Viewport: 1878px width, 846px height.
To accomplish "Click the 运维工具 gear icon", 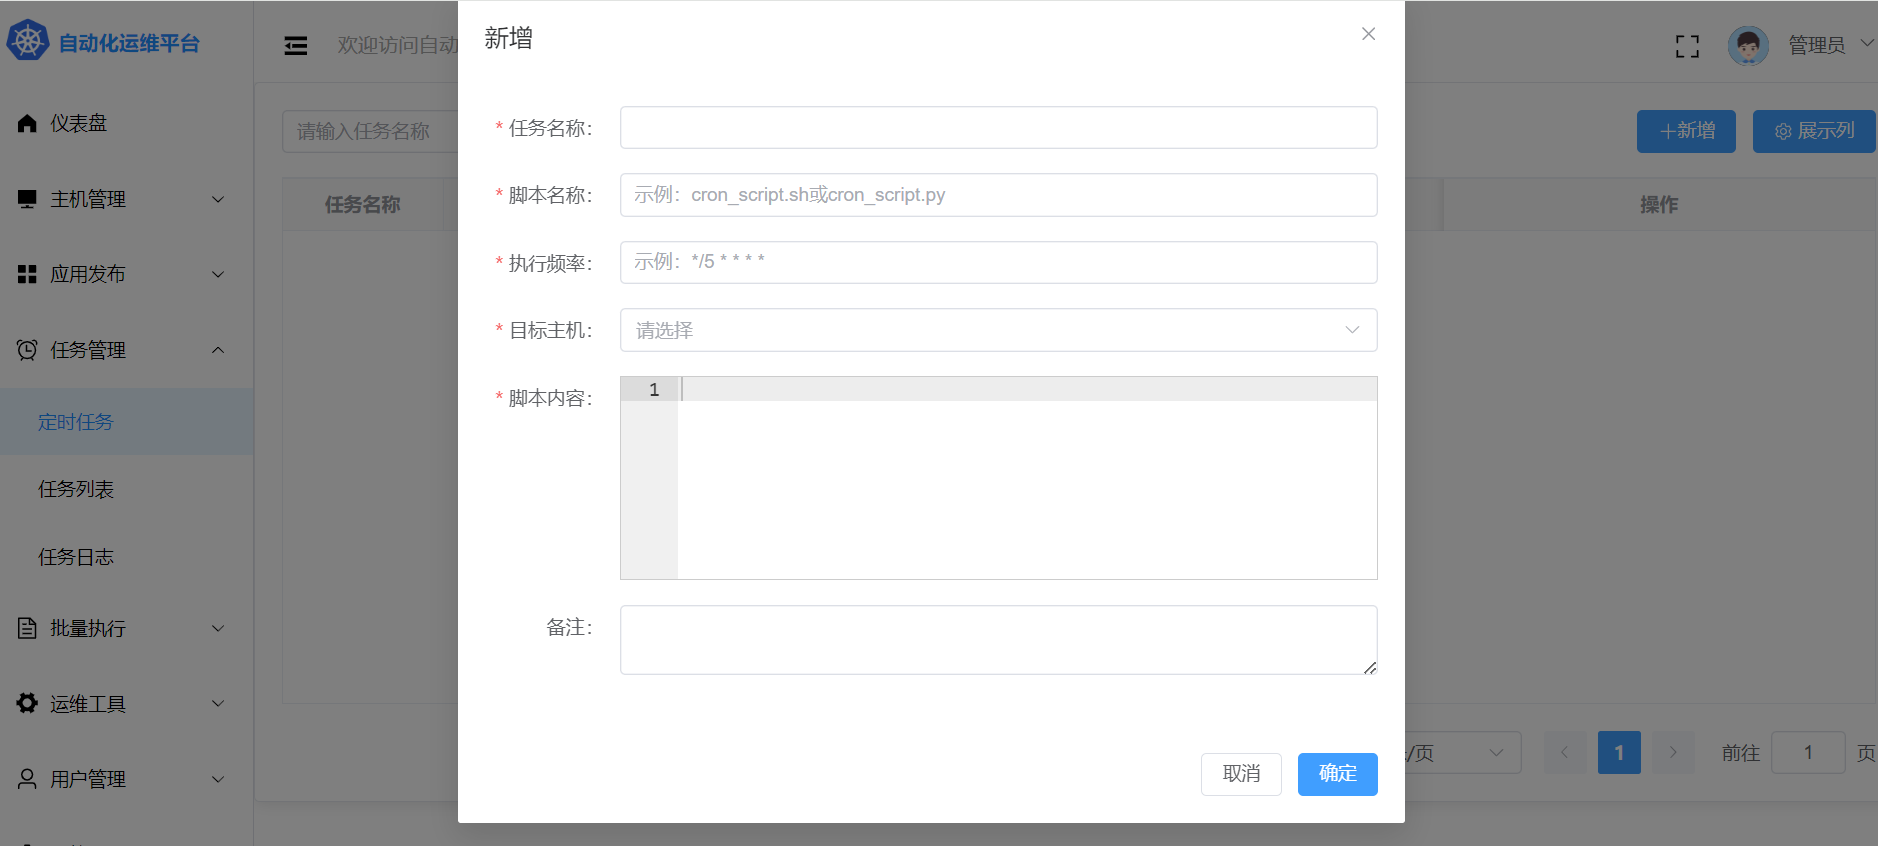I will point(27,704).
